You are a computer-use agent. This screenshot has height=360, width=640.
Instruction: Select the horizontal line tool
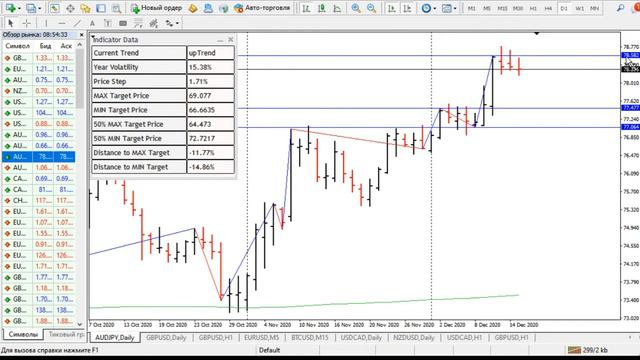(x=62, y=23)
